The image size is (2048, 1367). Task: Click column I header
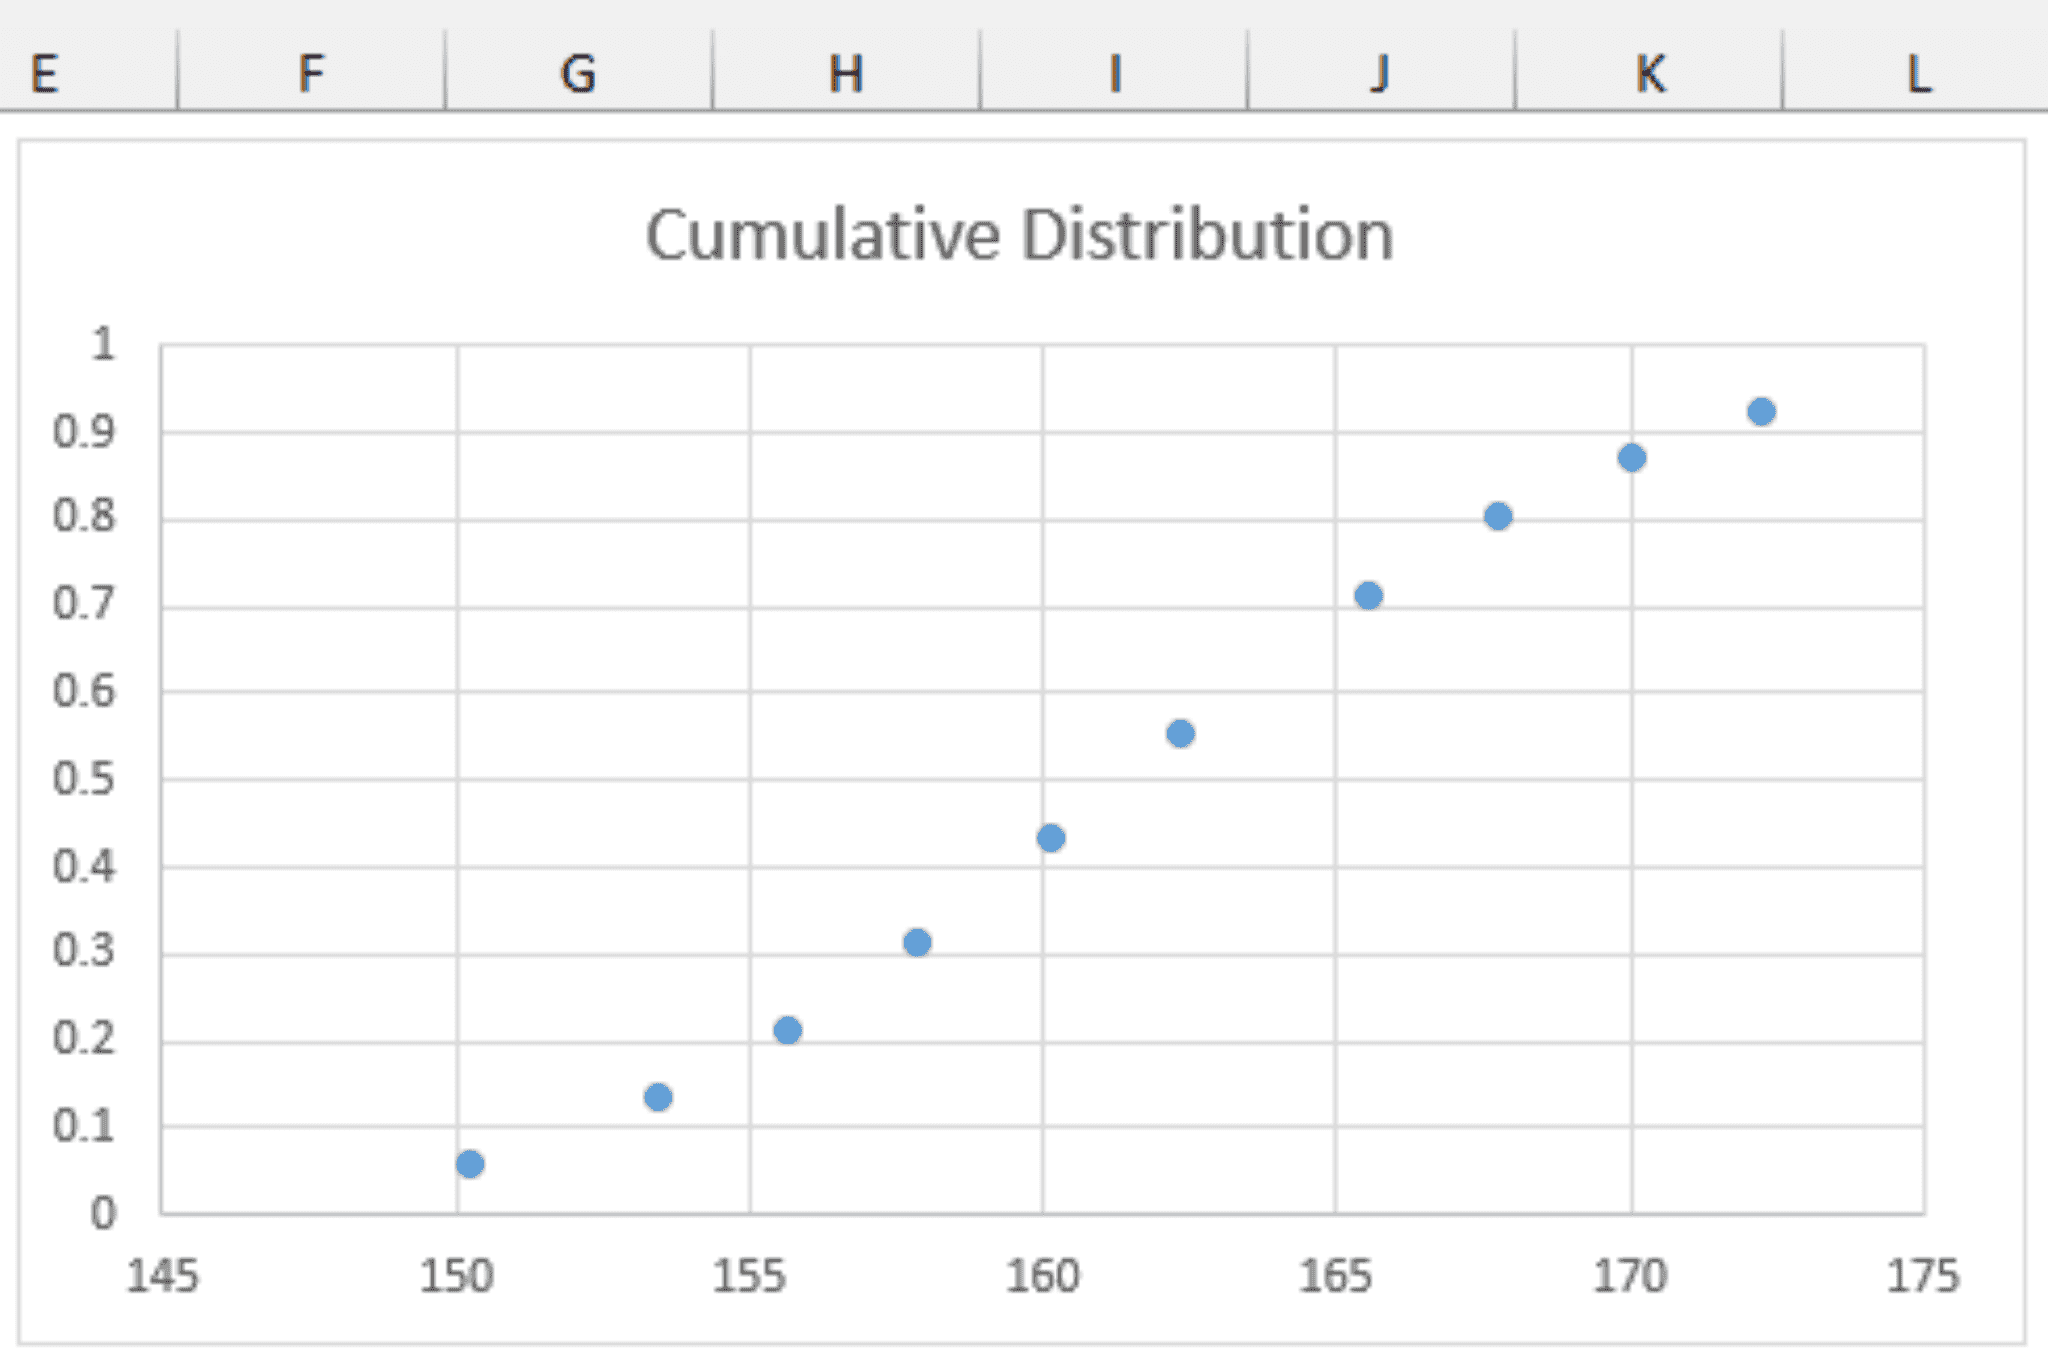pos(1114,73)
